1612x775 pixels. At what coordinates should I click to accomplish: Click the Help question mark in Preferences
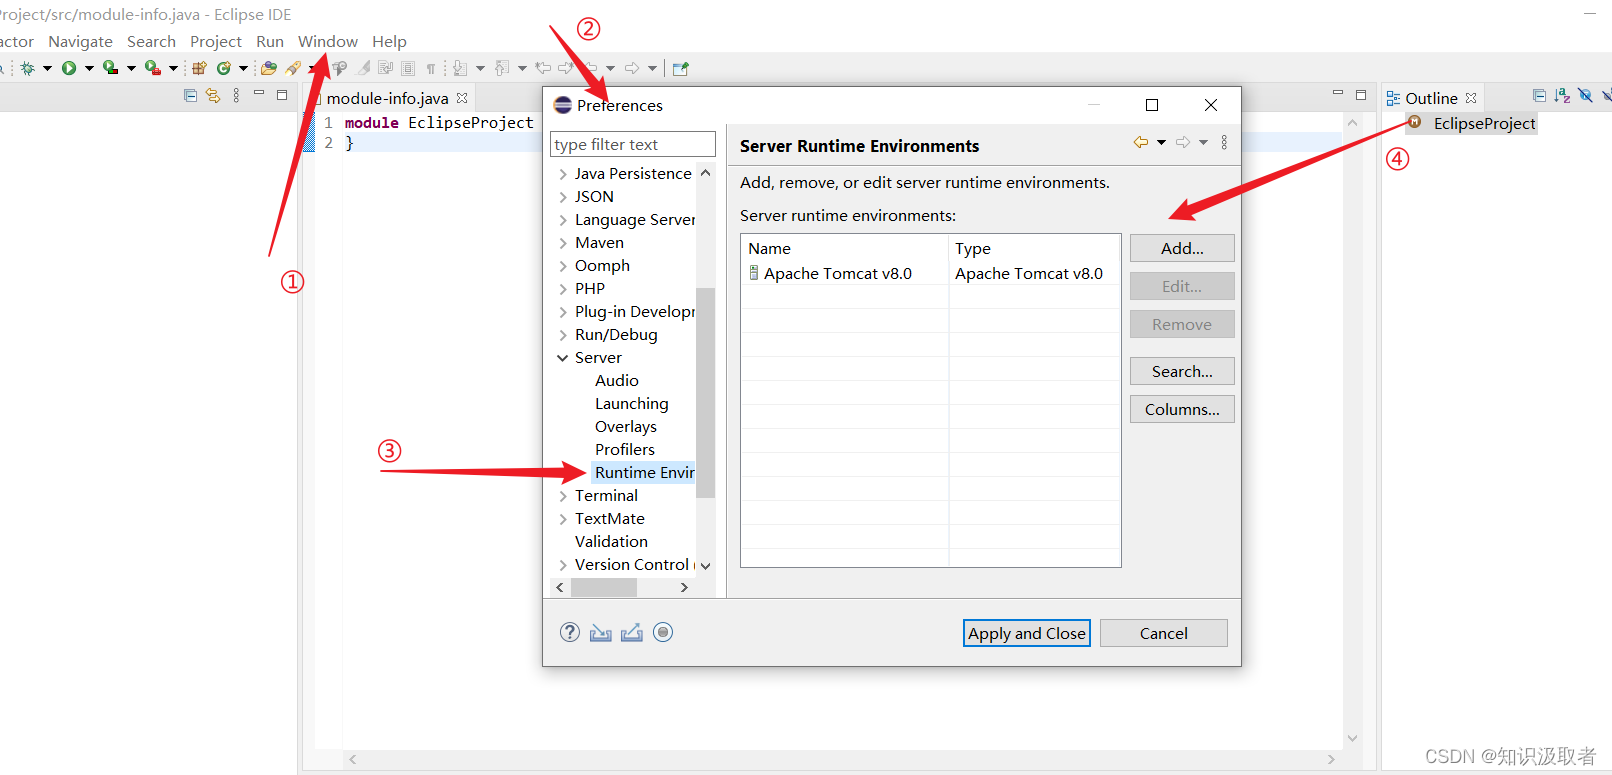570,632
